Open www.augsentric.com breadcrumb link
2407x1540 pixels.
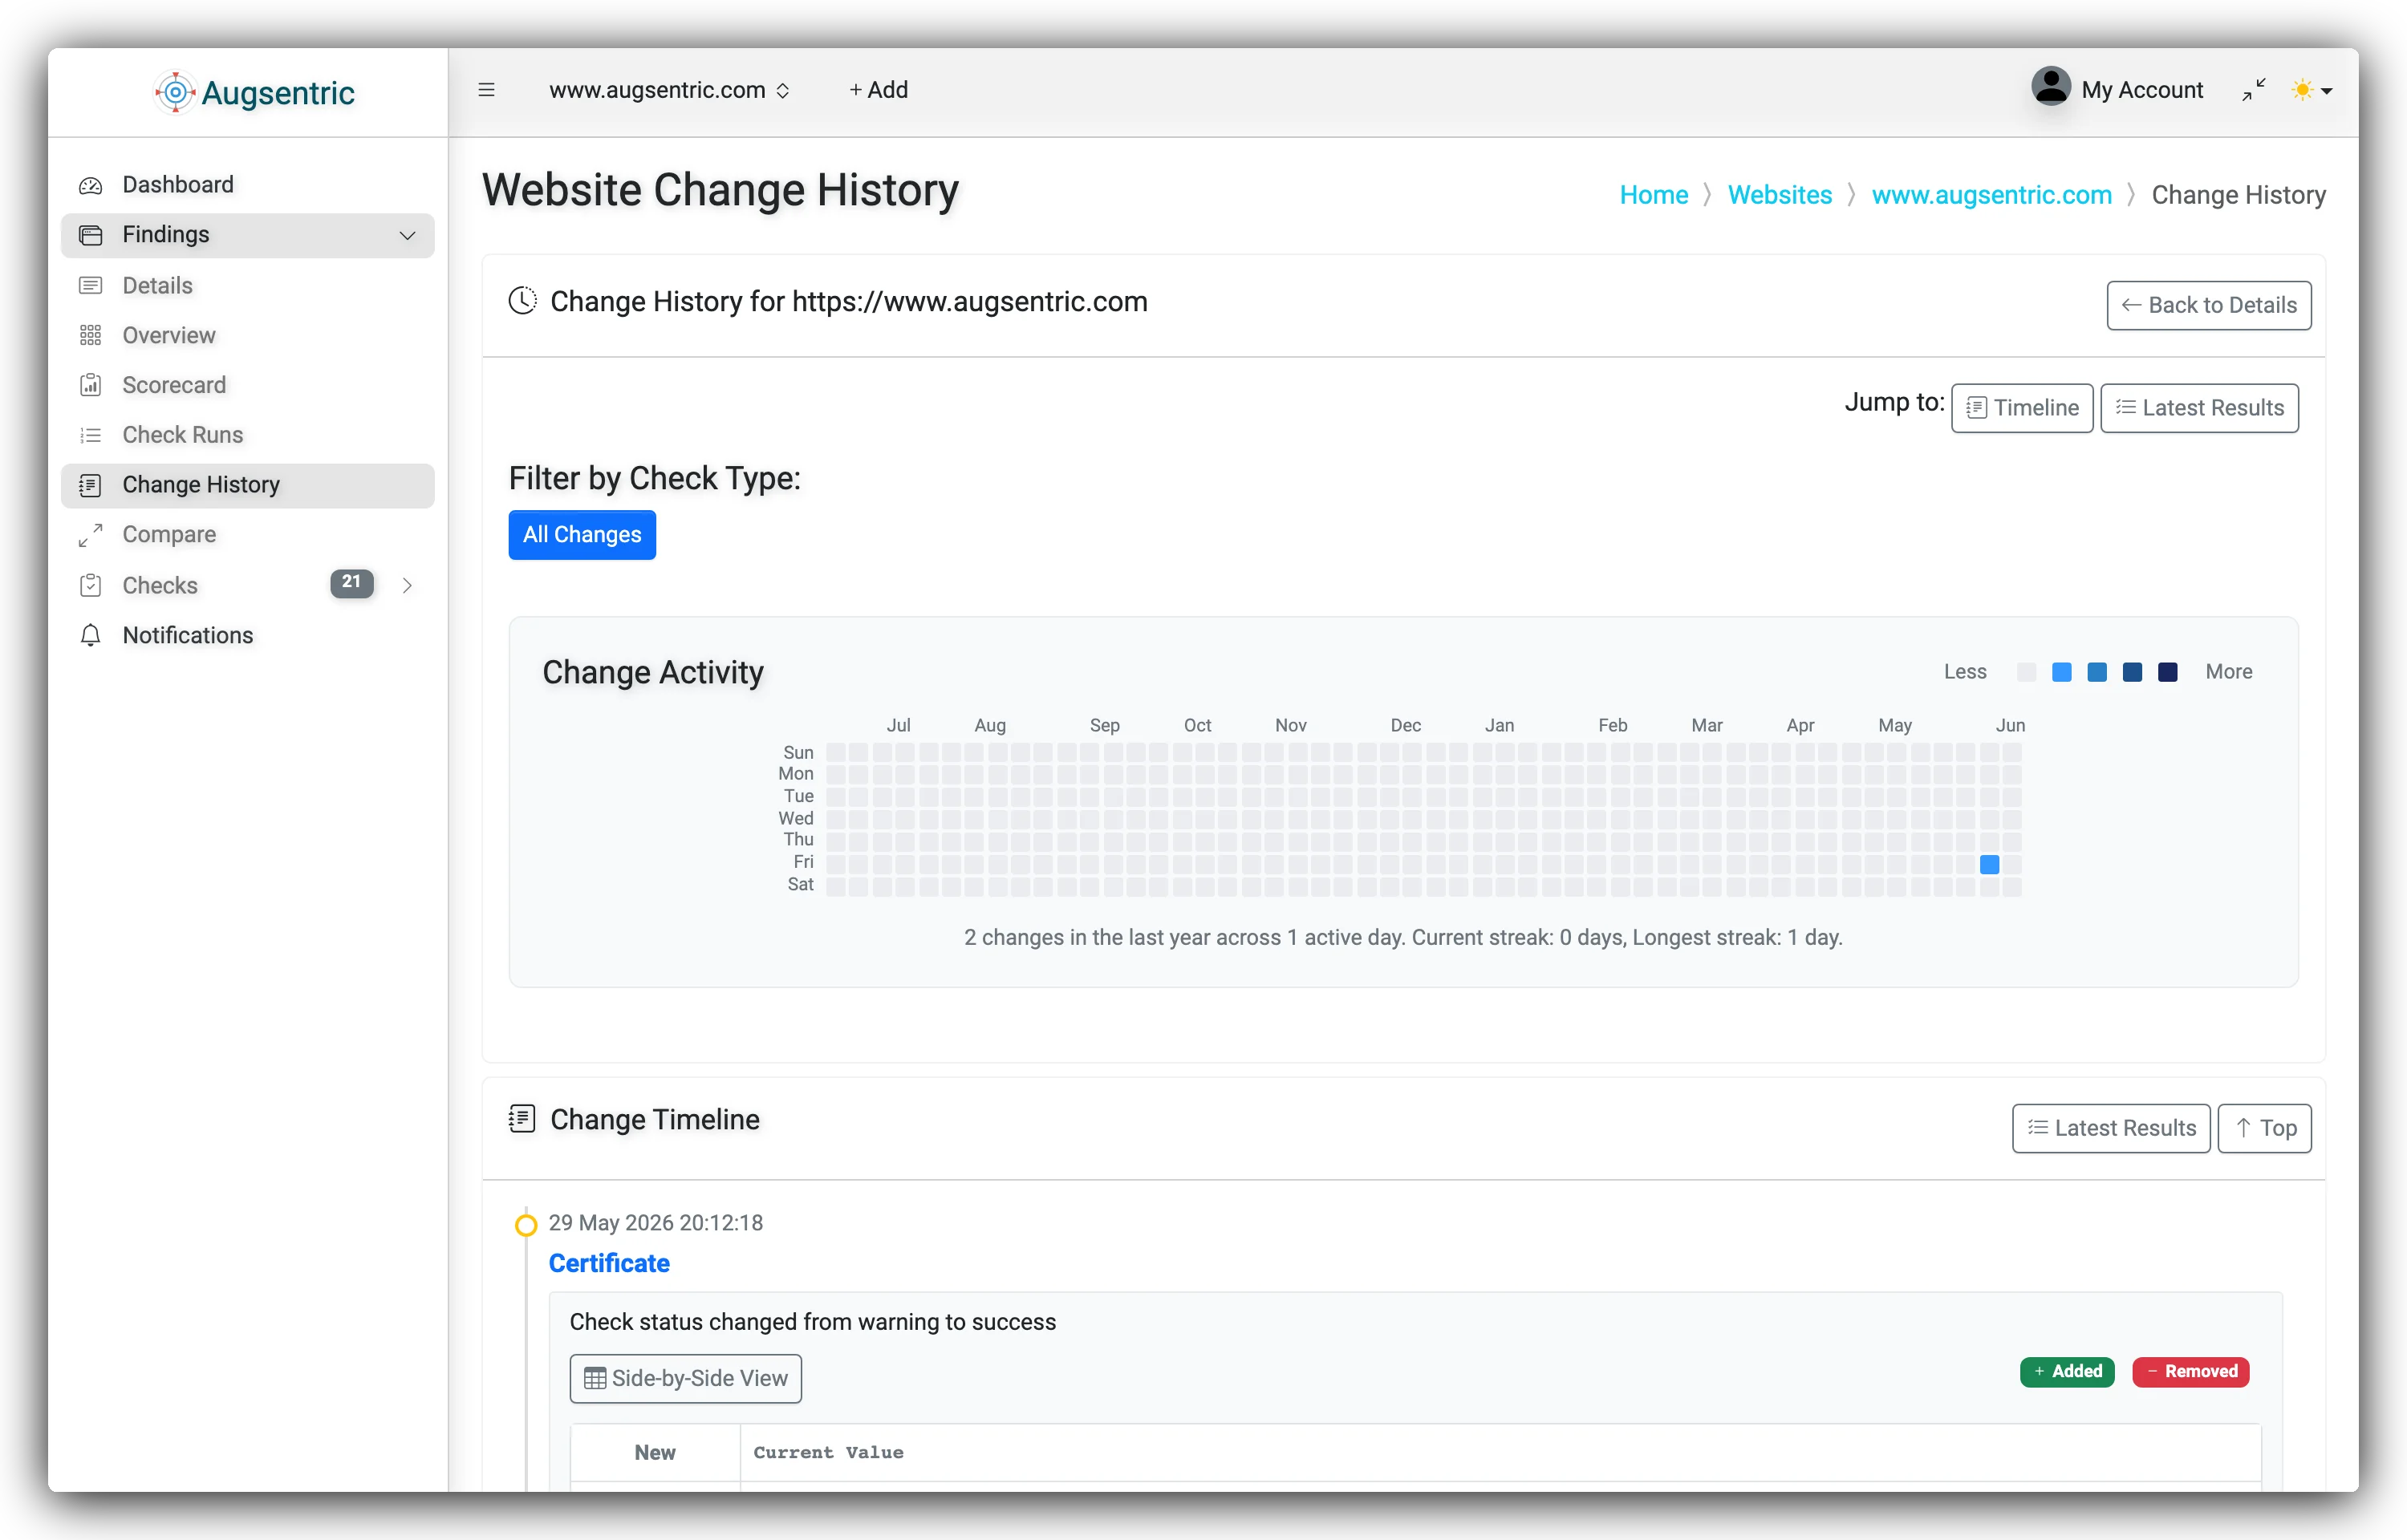pyautogui.click(x=1991, y=195)
